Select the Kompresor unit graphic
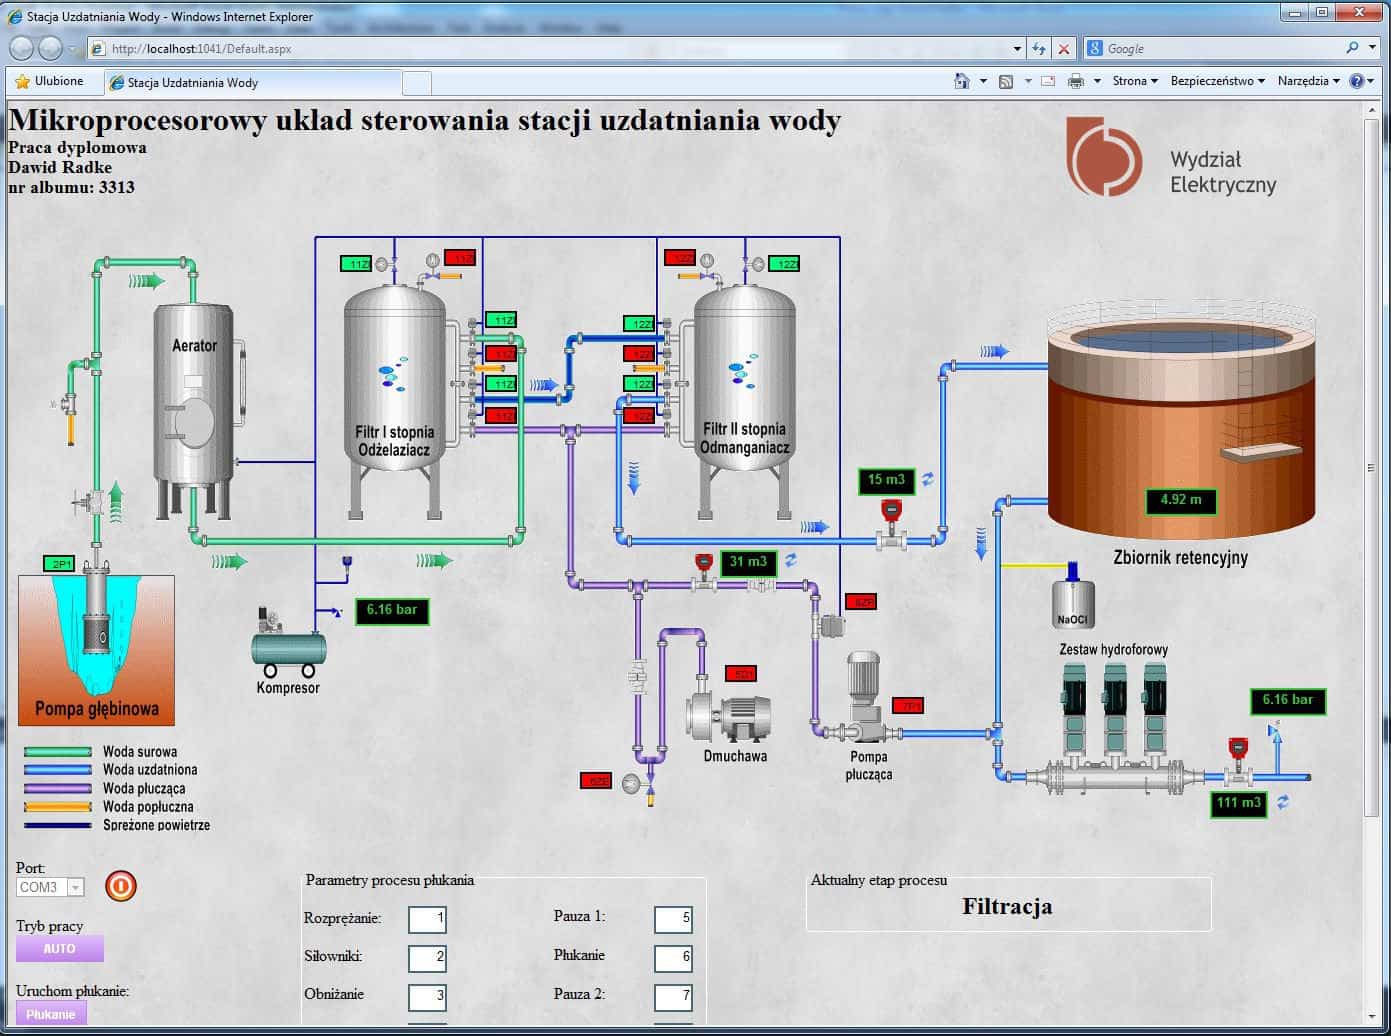This screenshot has height=1036, width=1391. 289,643
